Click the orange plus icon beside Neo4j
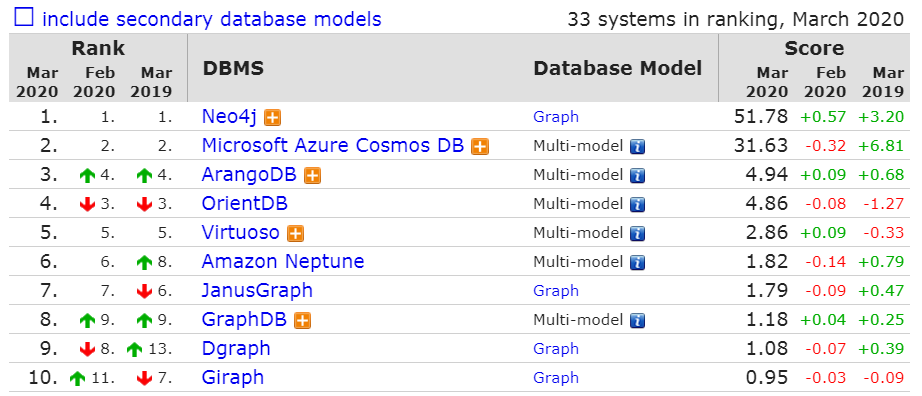The width and height of the screenshot is (922, 396). [x=272, y=118]
